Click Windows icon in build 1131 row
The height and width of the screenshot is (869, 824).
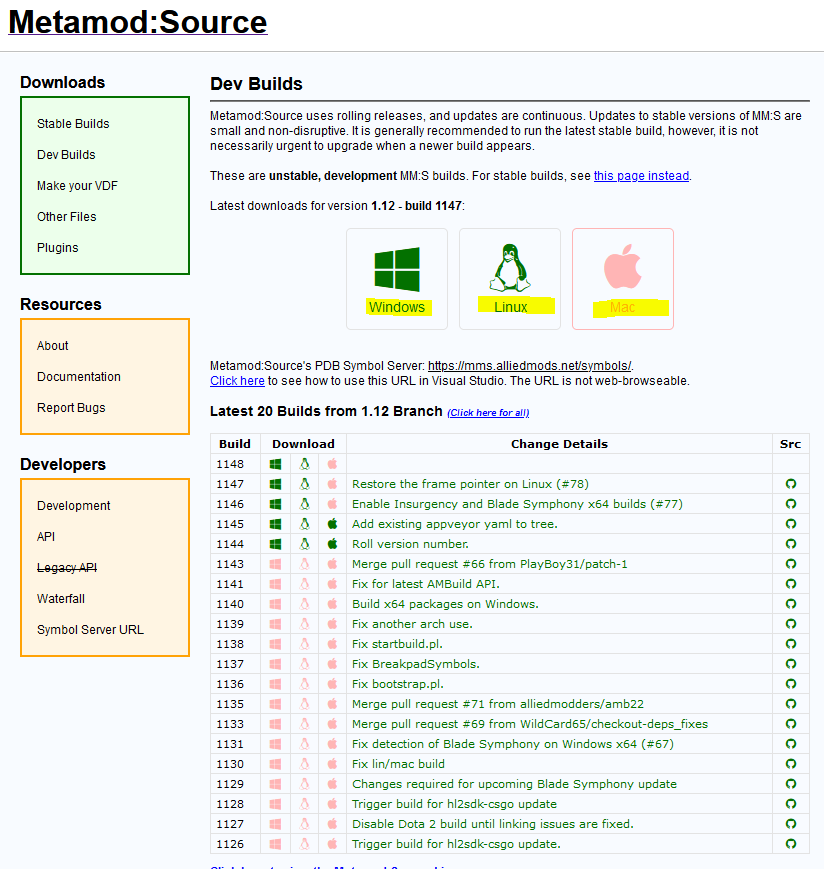point(275,744)
